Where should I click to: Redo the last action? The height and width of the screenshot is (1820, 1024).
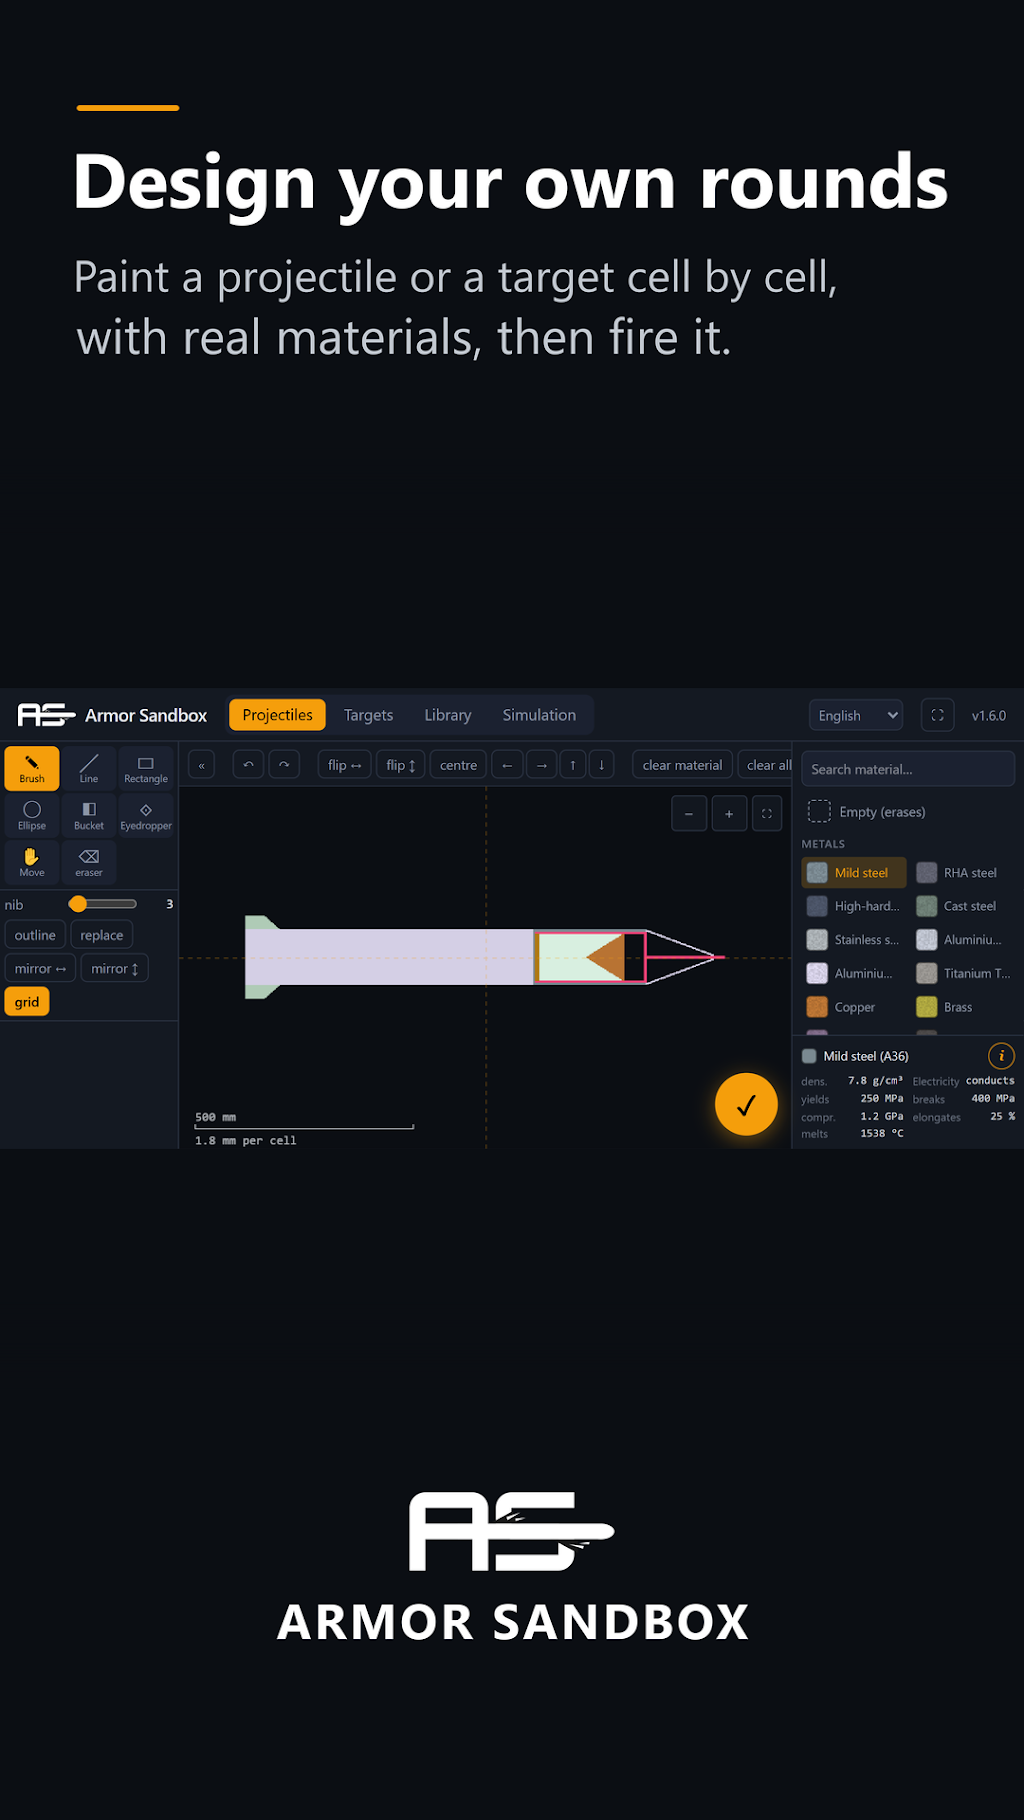284,765
